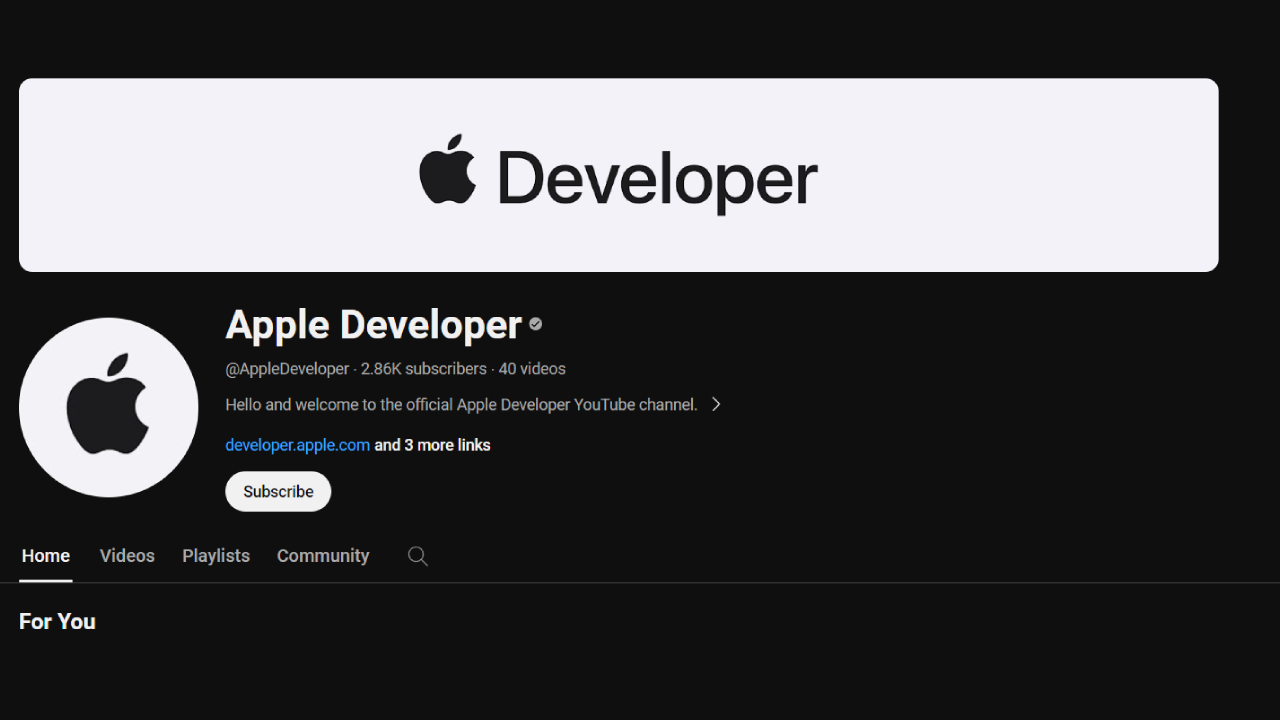Return to the Home tab
This screenshot has width=1280, height=720.
pyautogui.click(x=45, y=555)
